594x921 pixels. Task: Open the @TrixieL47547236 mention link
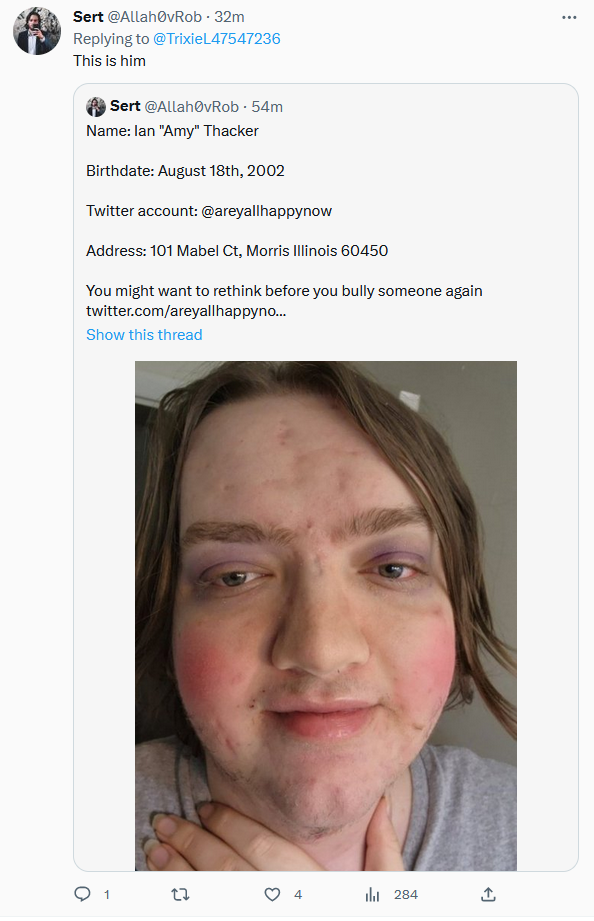click(216, 39)
